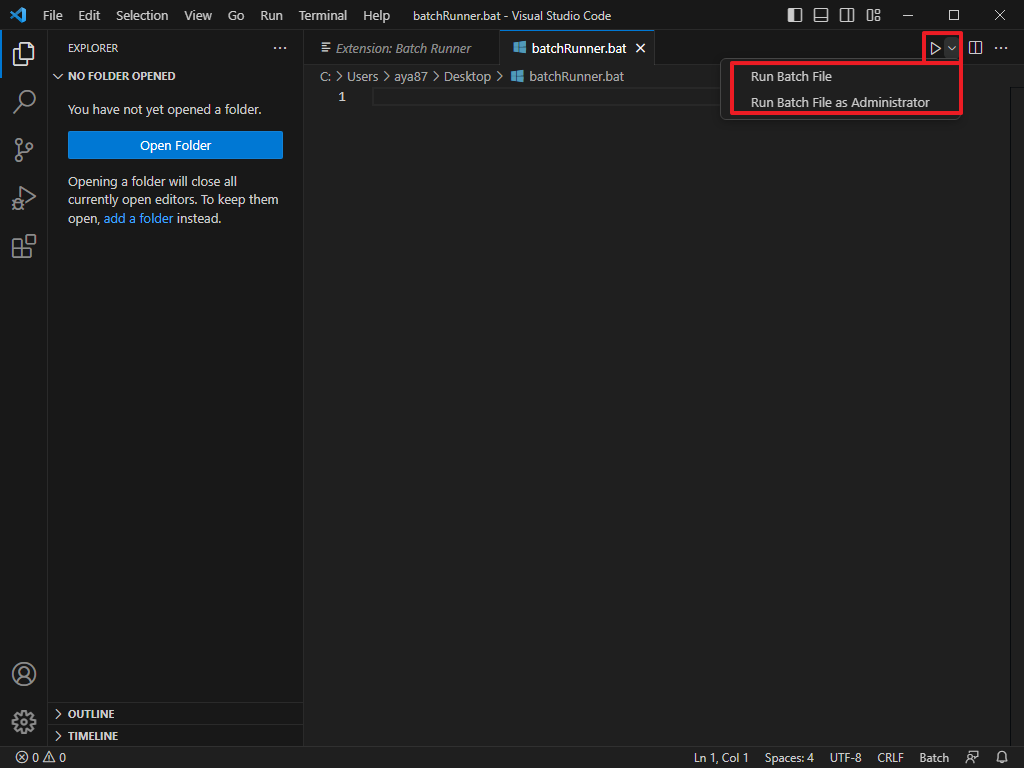Switch to Extension: Batch Runner tab
1024x768 pixels.
[x=402, y=48]
